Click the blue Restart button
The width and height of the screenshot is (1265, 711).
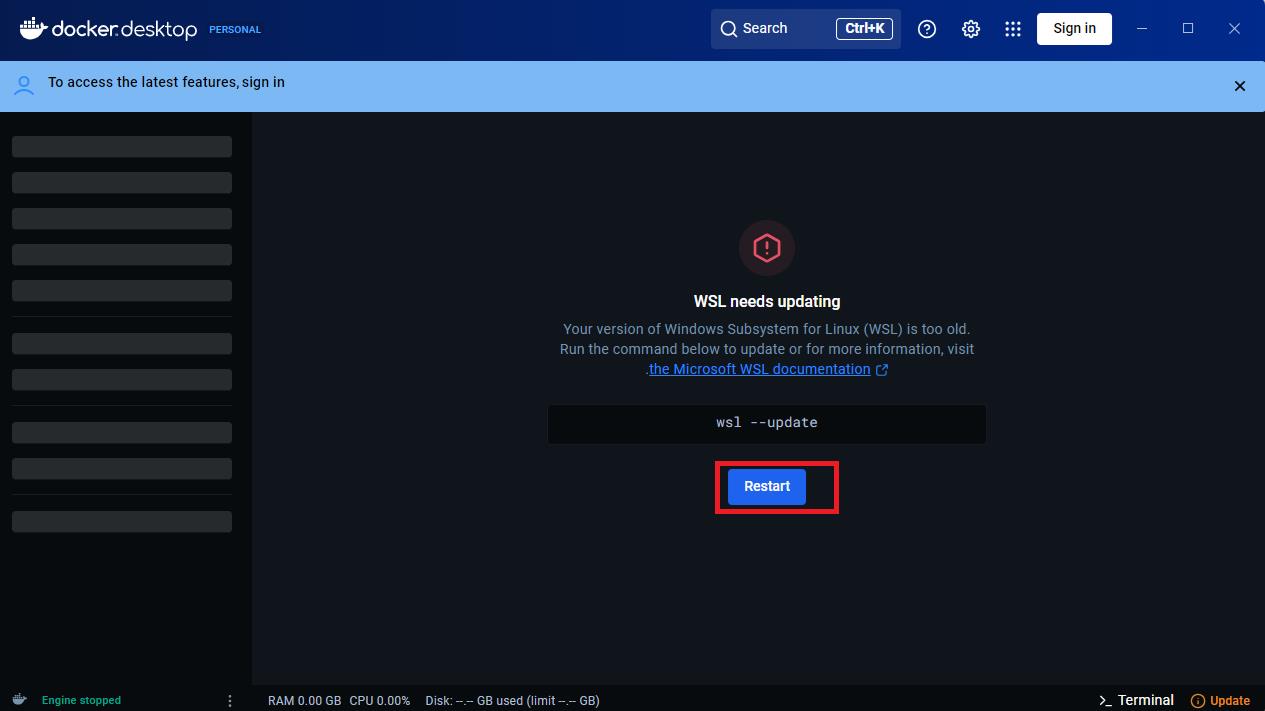click(767, 486)
